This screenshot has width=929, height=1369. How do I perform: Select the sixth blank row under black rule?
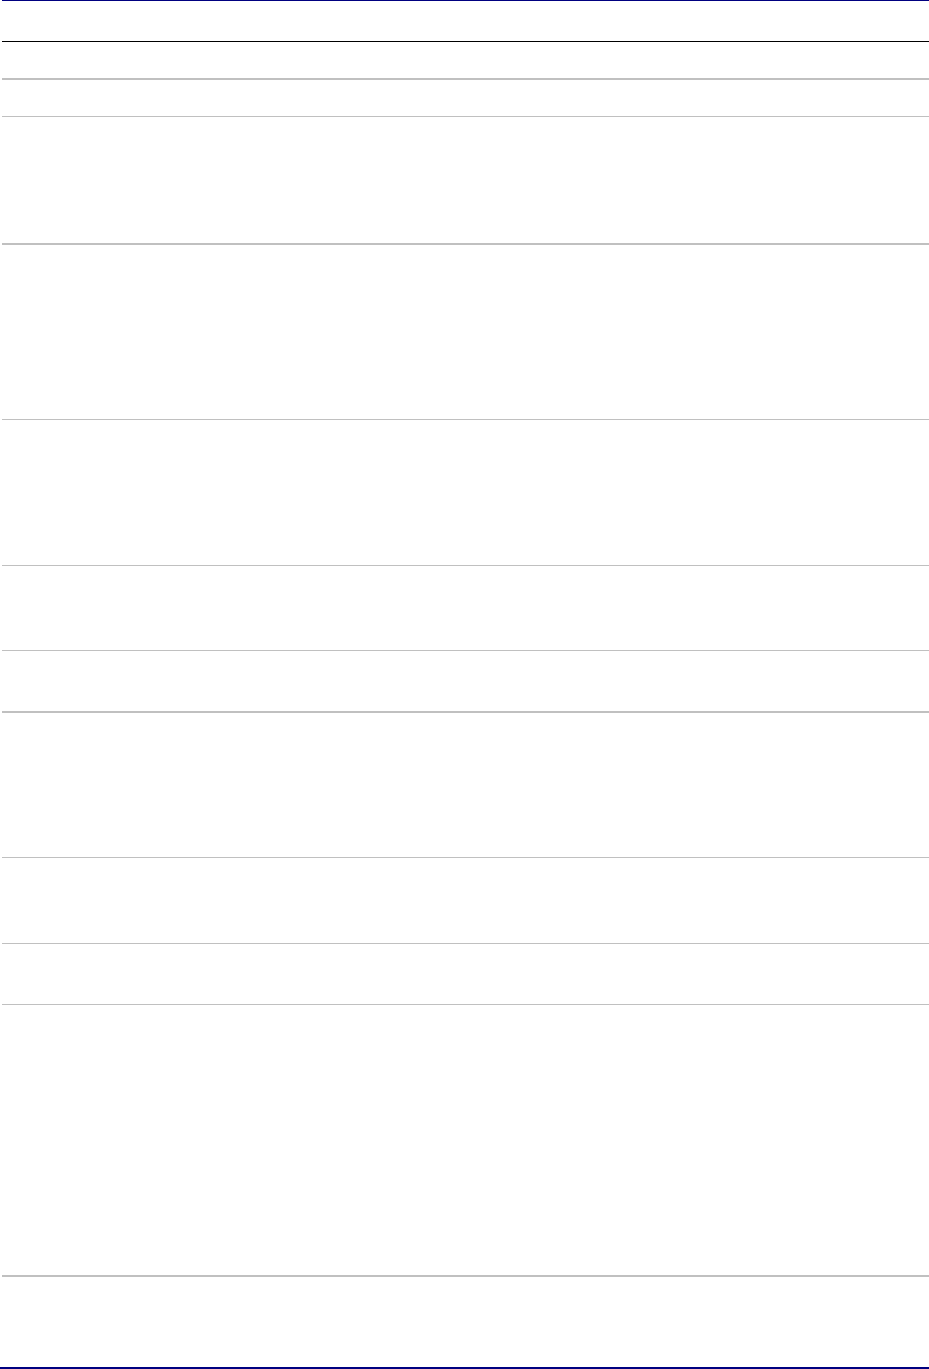tap(464, 608)
